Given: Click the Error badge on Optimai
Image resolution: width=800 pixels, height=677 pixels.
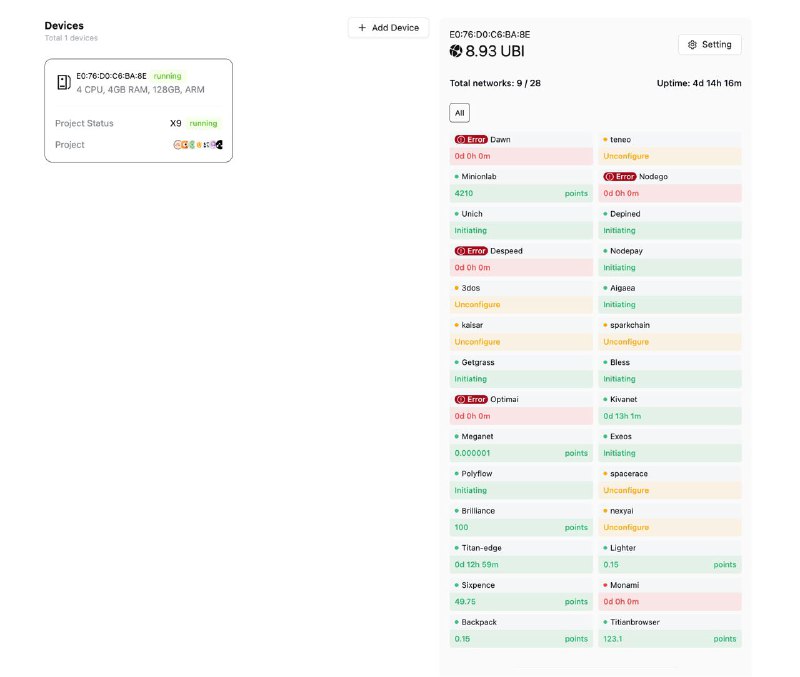Looking at the screenshot, I should pyautogui.click(x=469, y=399).
